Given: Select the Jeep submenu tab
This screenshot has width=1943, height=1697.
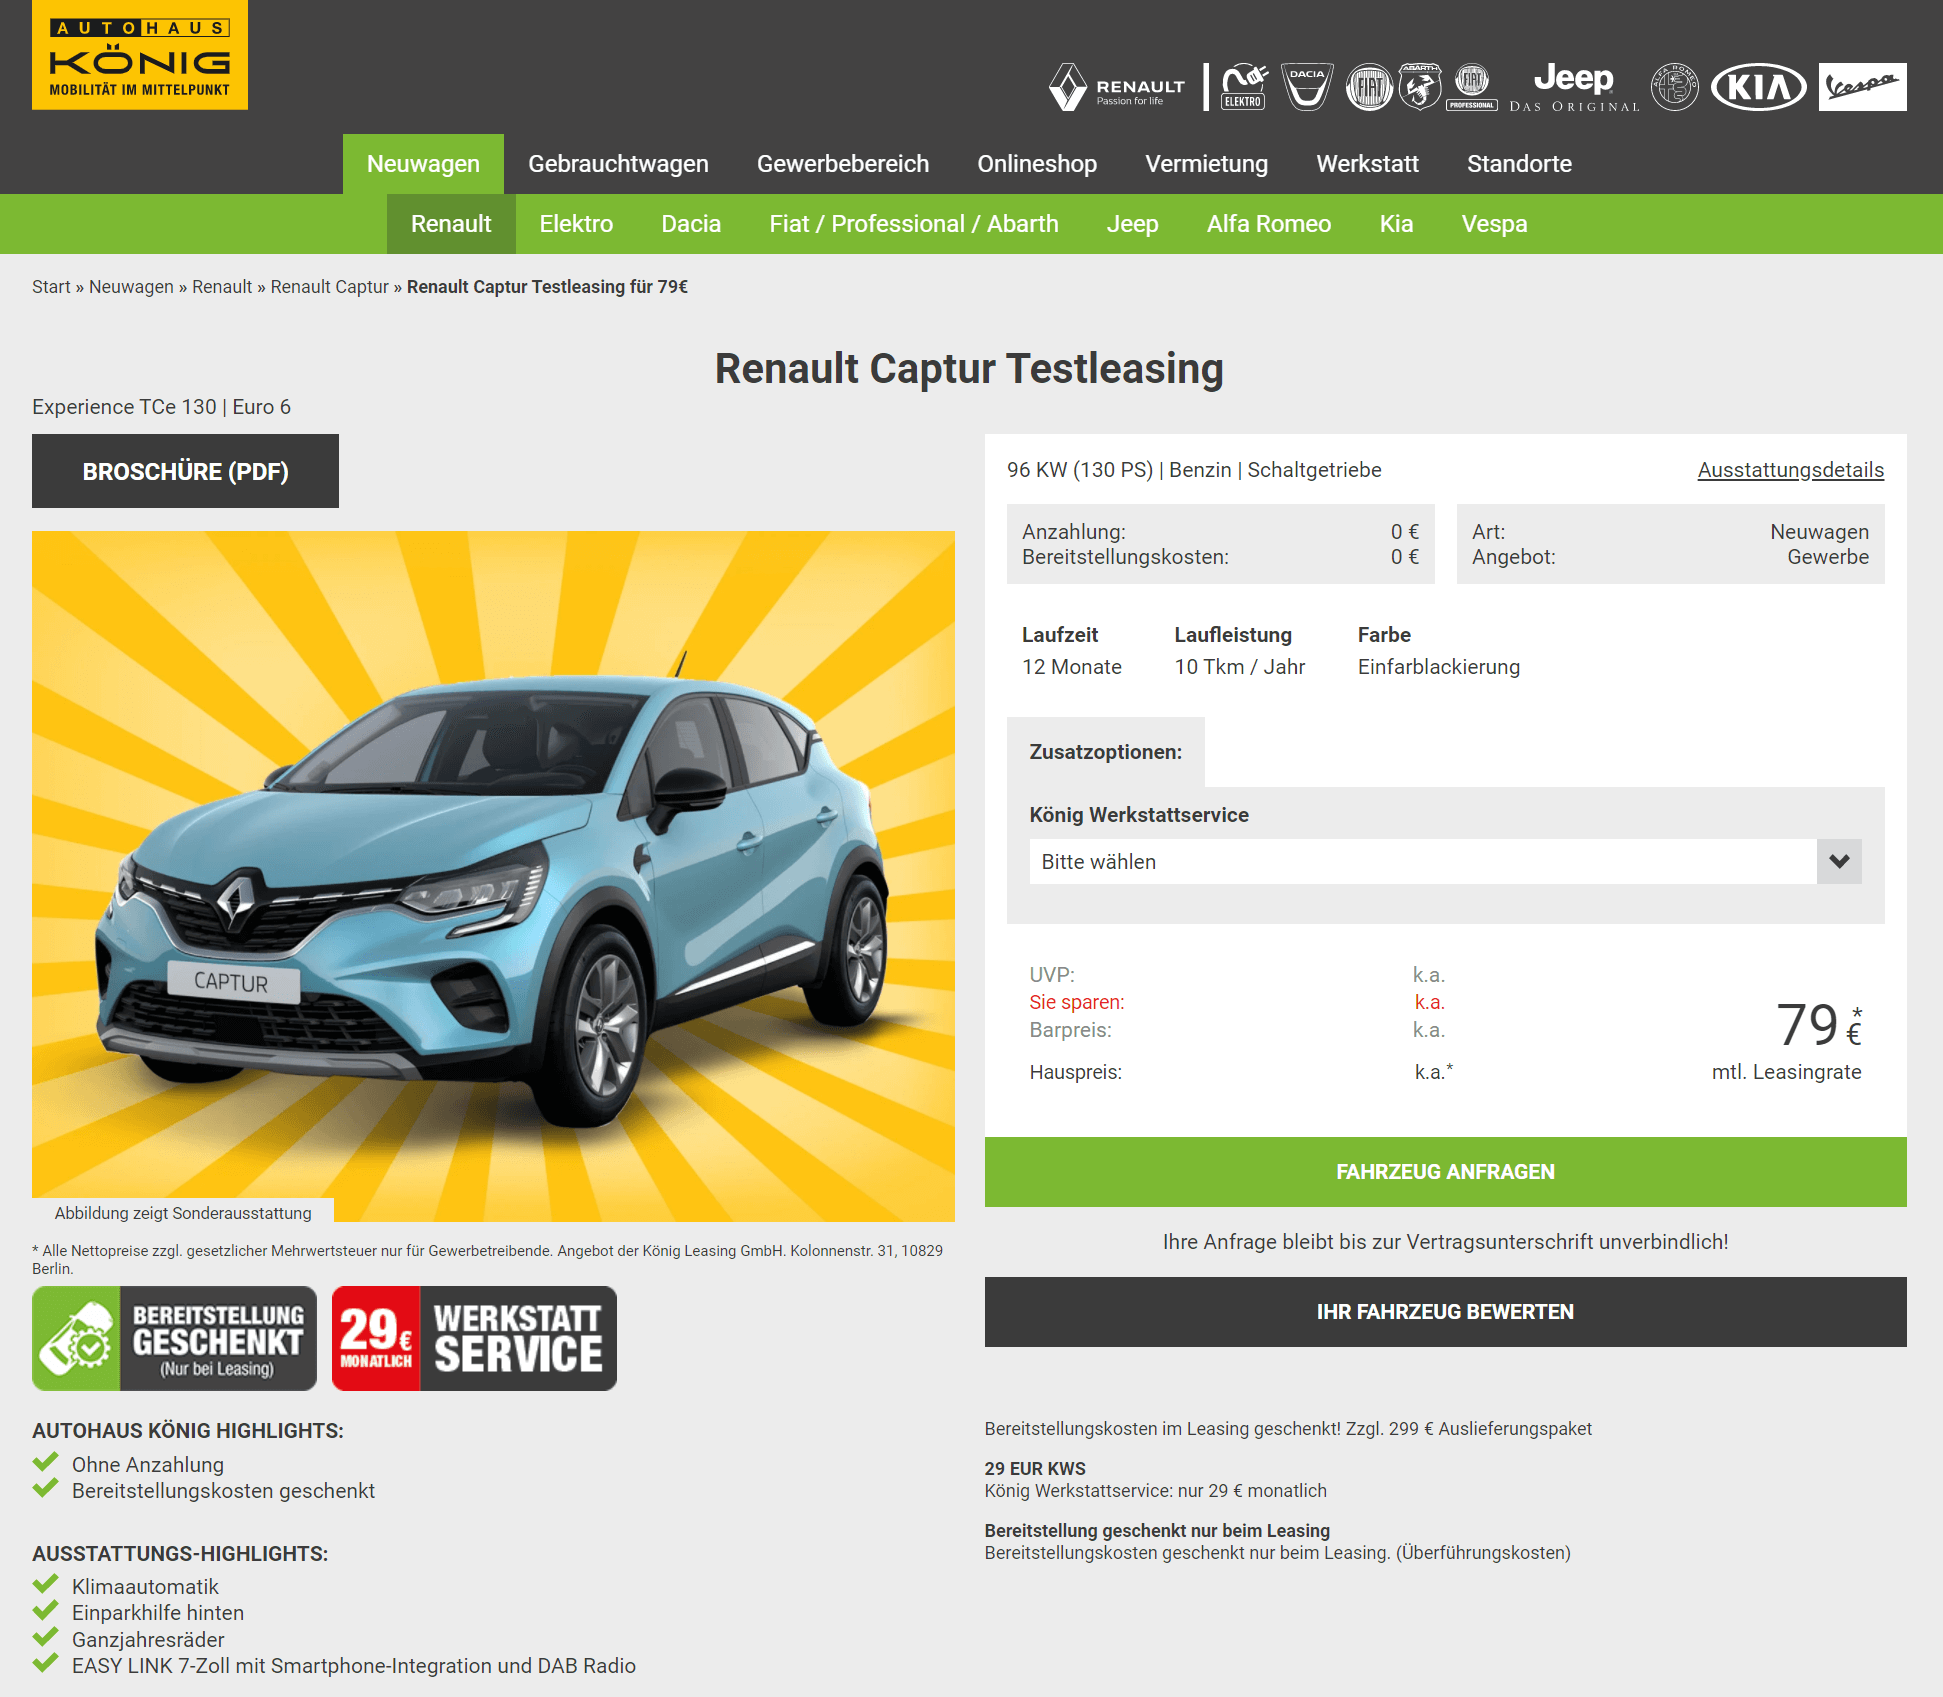Looking at the screenshot, I should [1132, 224].
